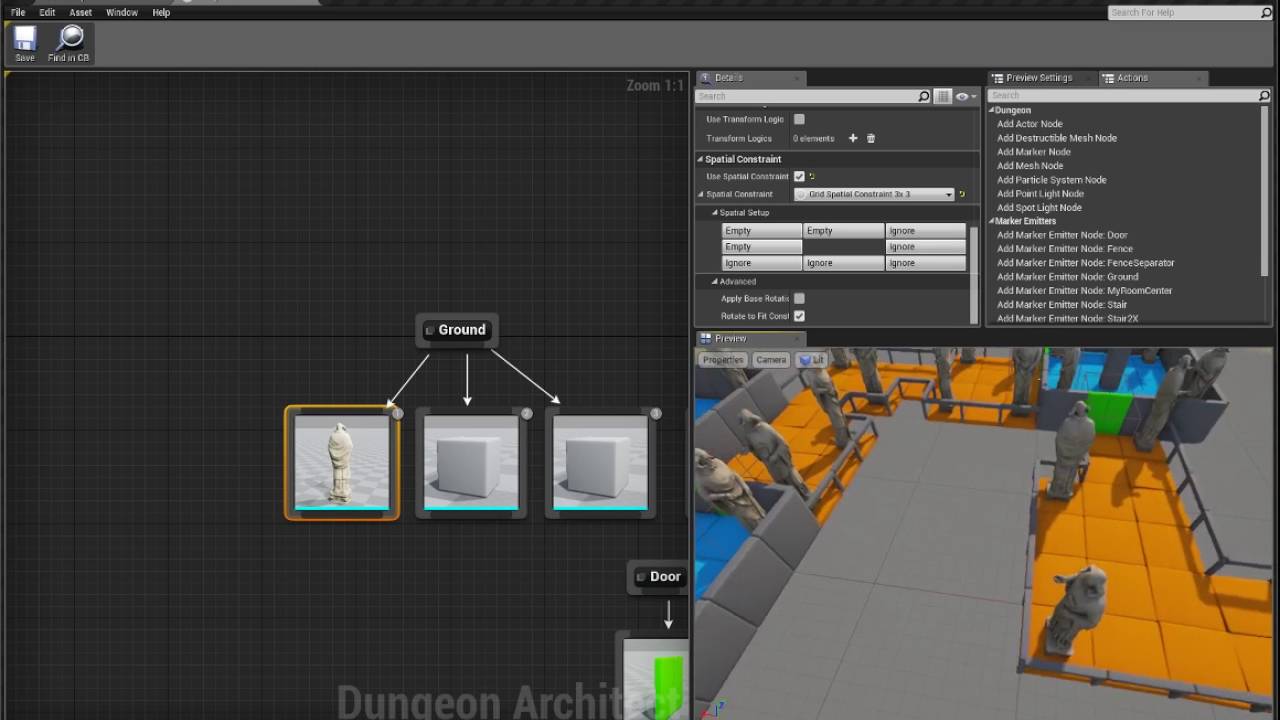Screen dimensions: 1280x720
Task: Reset Use Spatial Constraint to default arrow
Action: coord(812,176)
